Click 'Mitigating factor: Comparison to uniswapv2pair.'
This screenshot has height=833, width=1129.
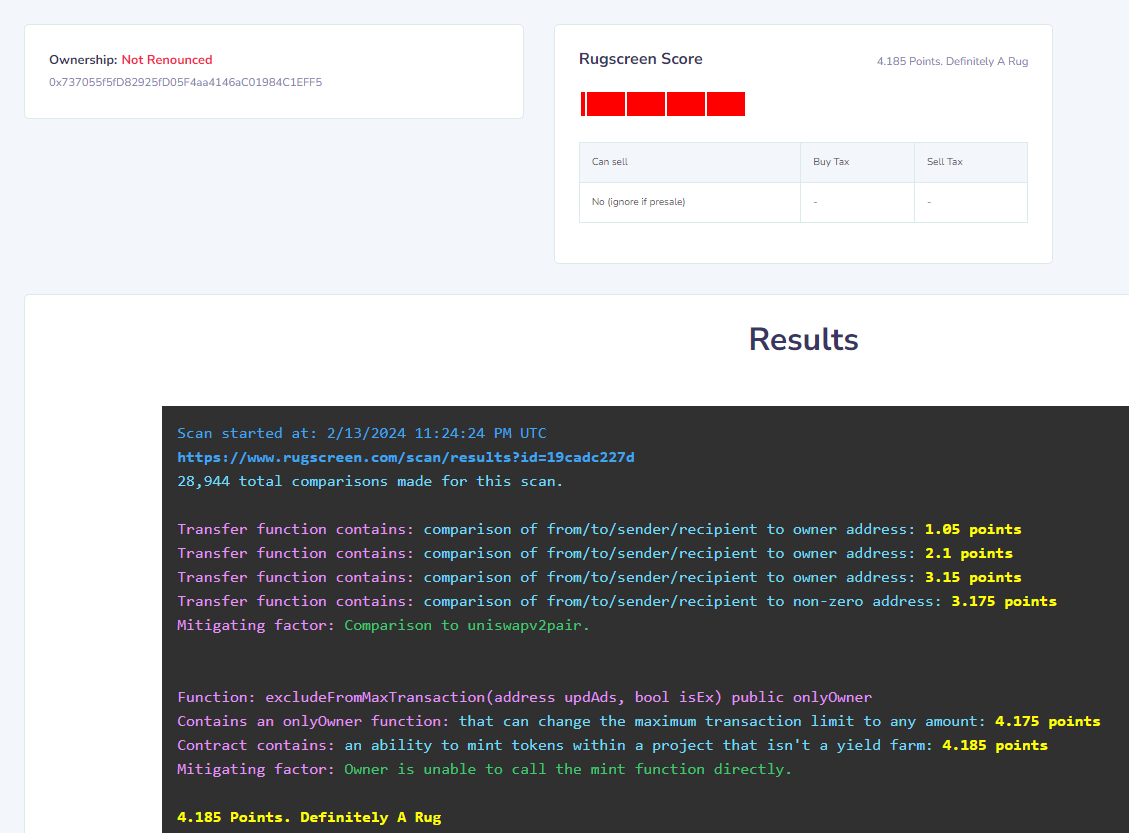[x=383, y=625]
